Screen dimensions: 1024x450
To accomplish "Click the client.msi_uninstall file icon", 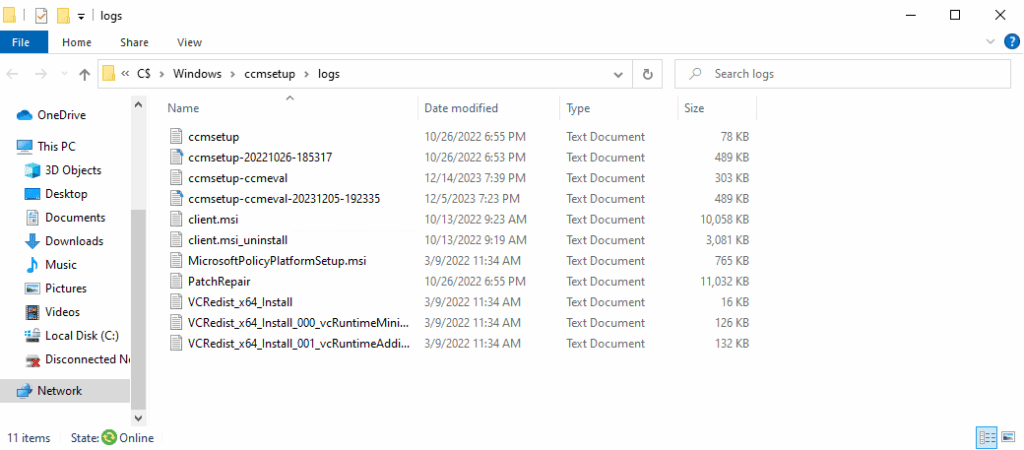I will click(175, 240).
